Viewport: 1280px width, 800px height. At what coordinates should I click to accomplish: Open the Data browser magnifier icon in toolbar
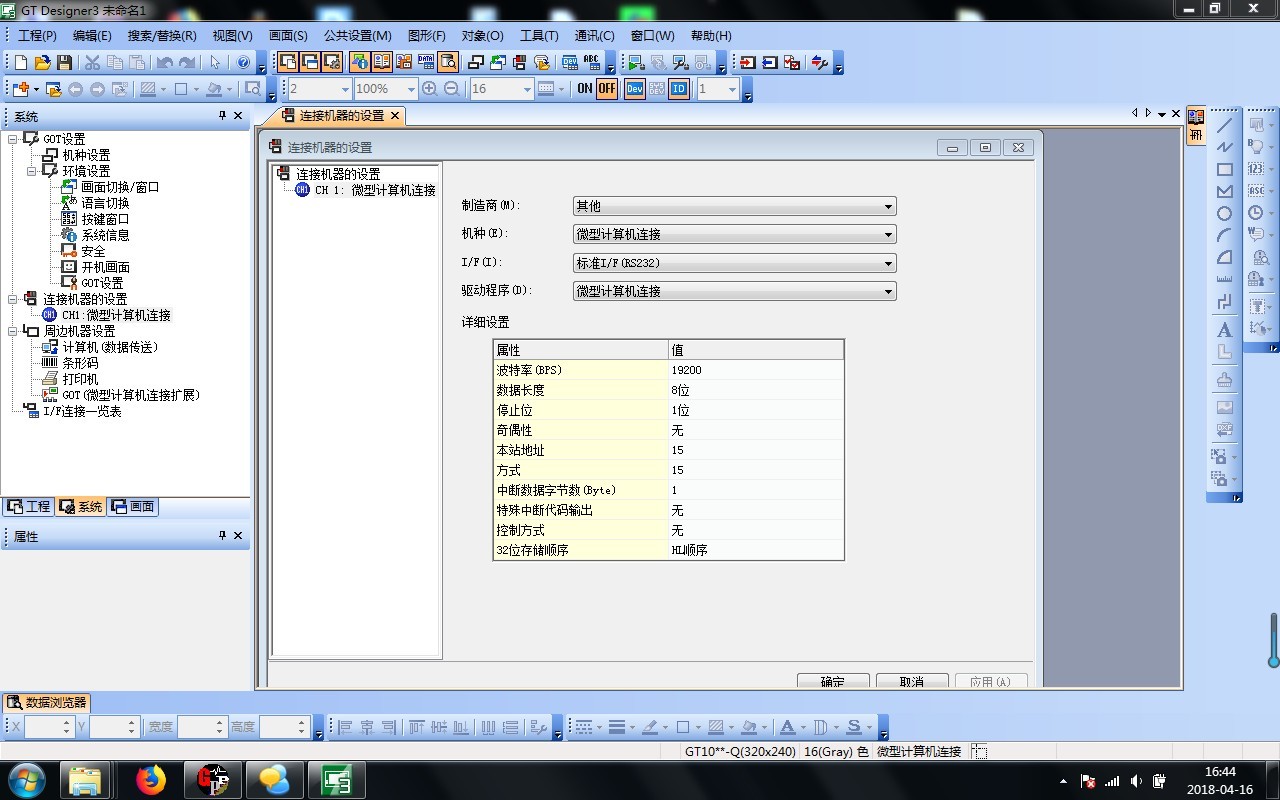point(448,62)
